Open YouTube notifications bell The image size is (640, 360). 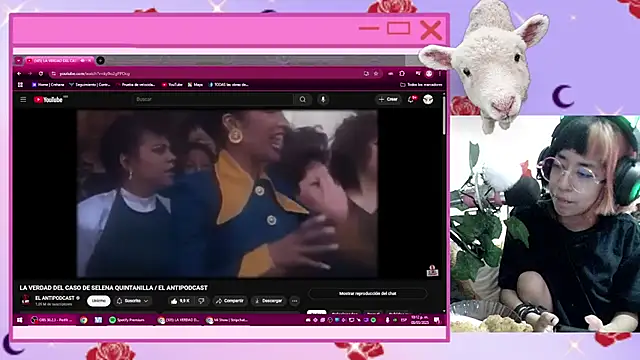click(411, 100)
